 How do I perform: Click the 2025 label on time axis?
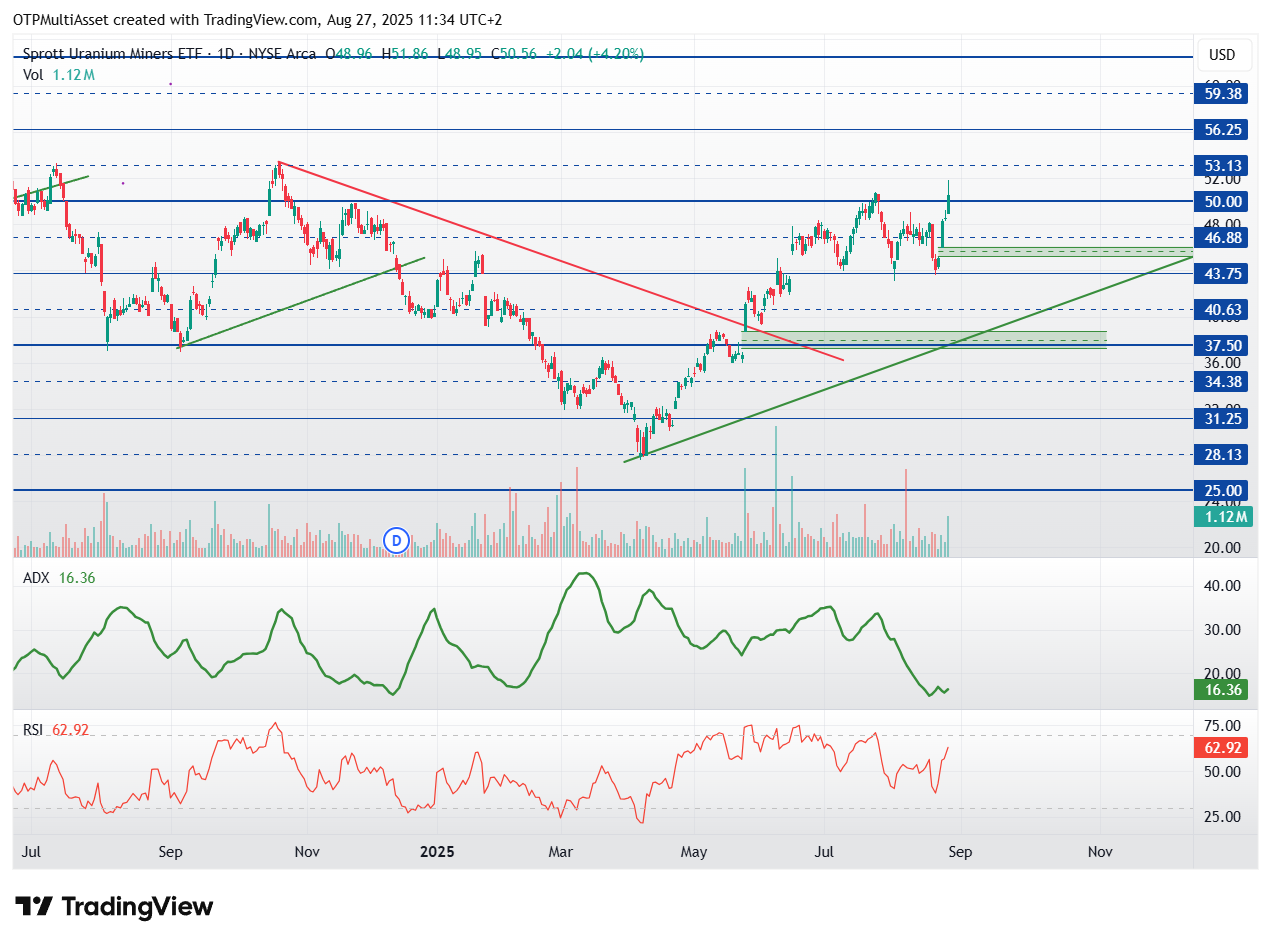tap(437, 852)
